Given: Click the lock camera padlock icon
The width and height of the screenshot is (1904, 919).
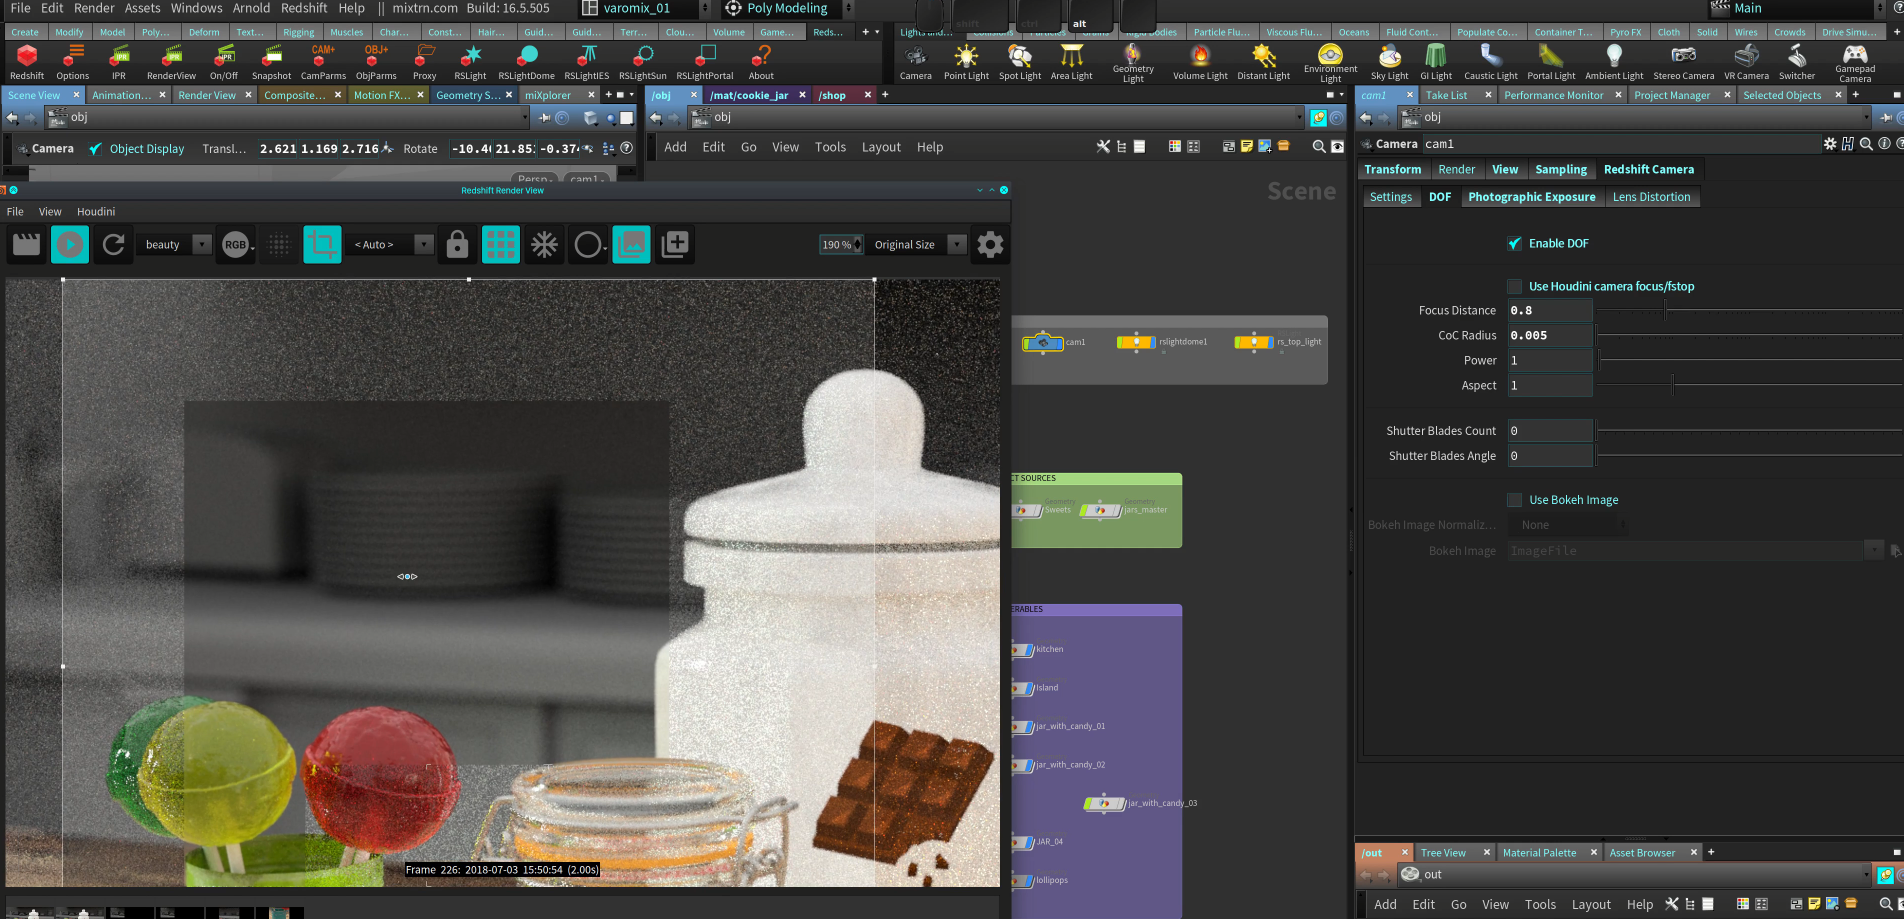Looking at the screenshot, I should coord(457,245).
